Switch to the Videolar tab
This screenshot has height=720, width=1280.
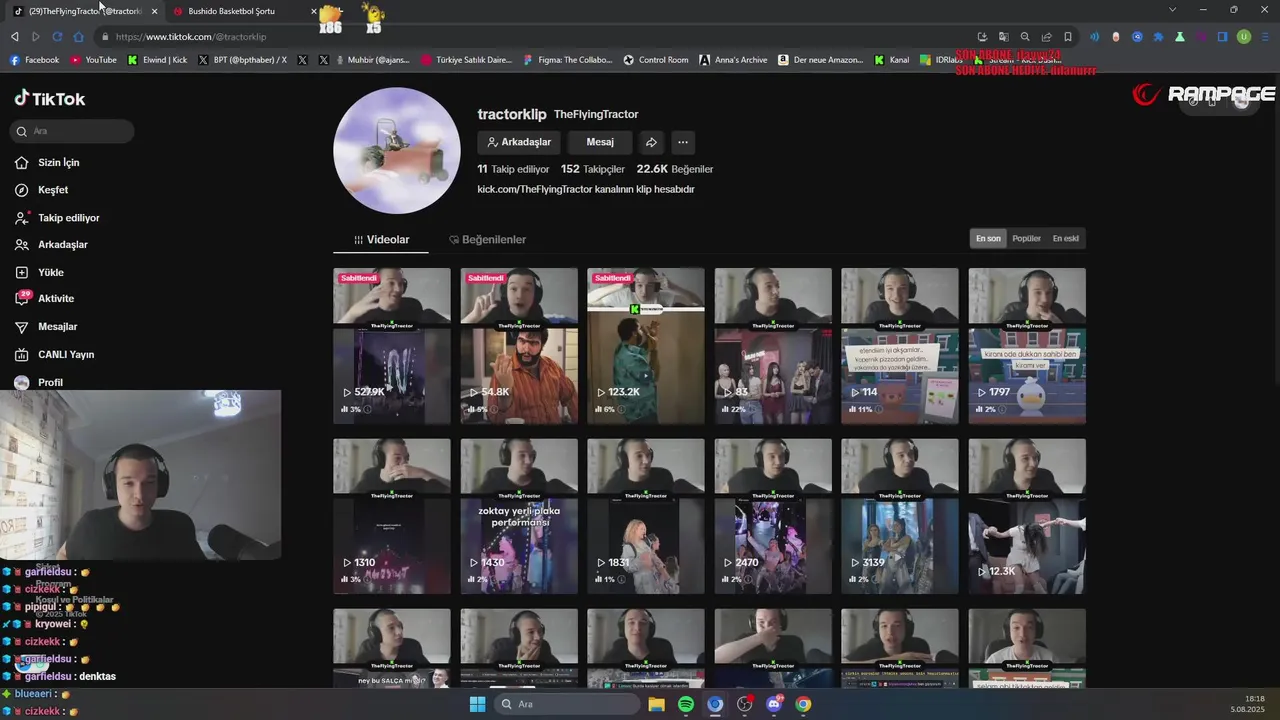[x=381, y=240]
